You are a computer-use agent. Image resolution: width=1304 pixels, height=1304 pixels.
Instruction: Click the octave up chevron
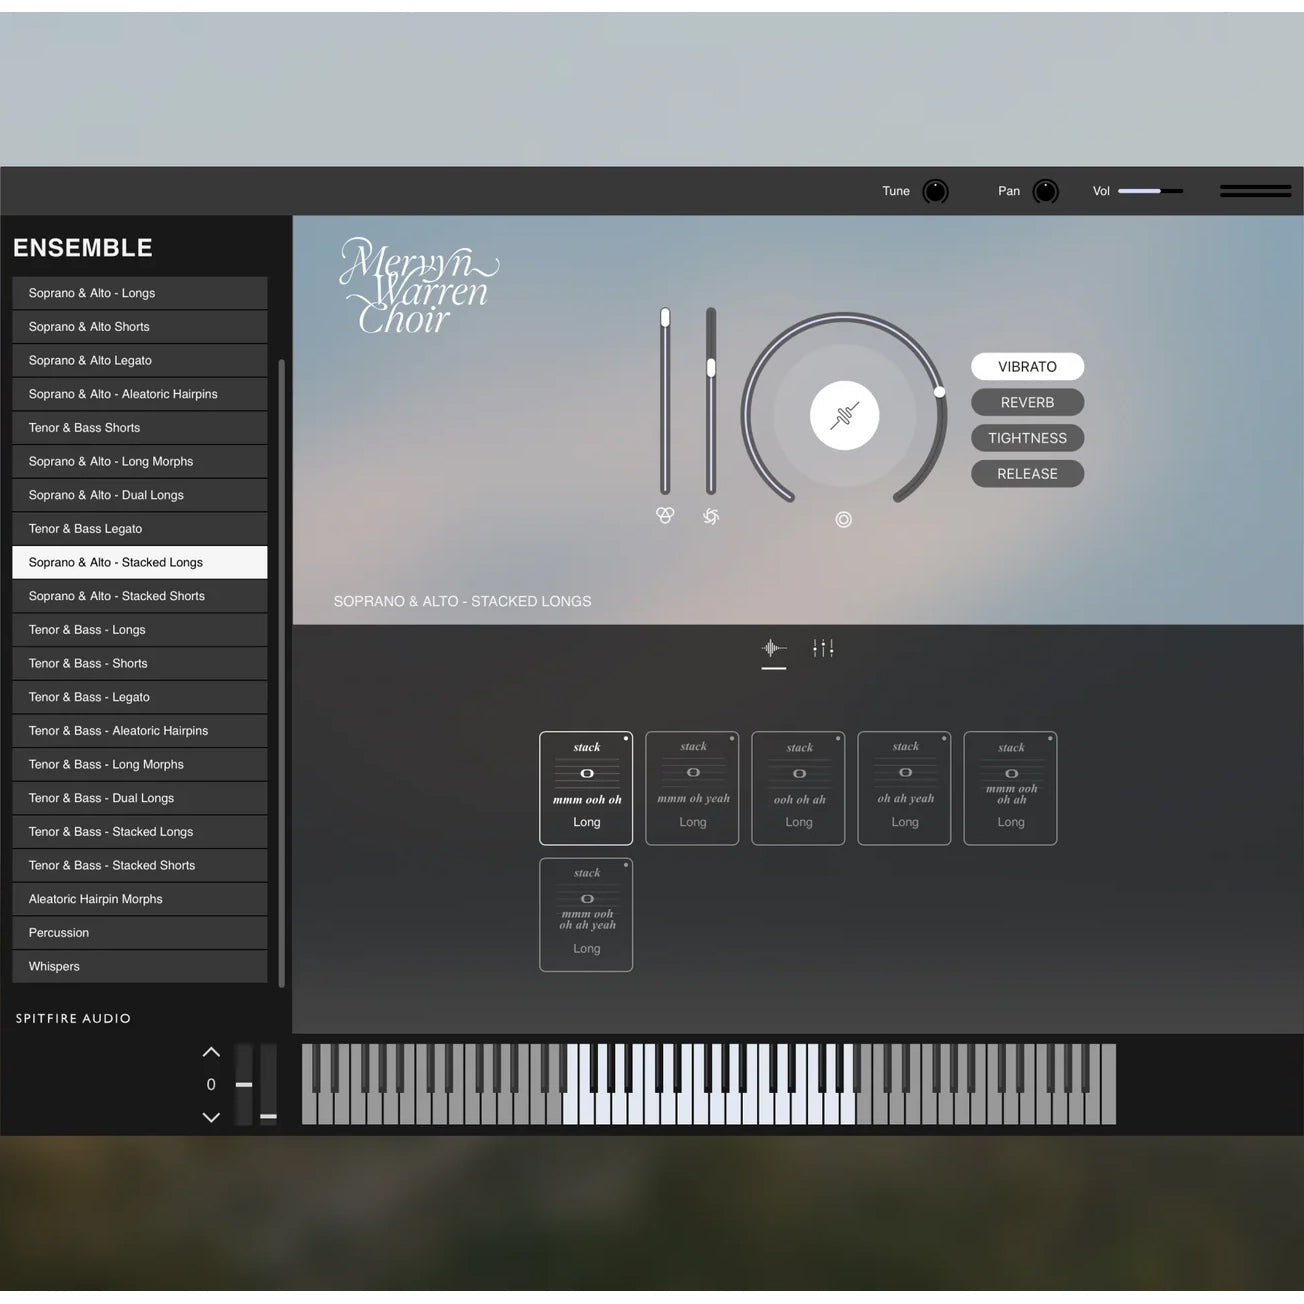(x=211, y=1051)
